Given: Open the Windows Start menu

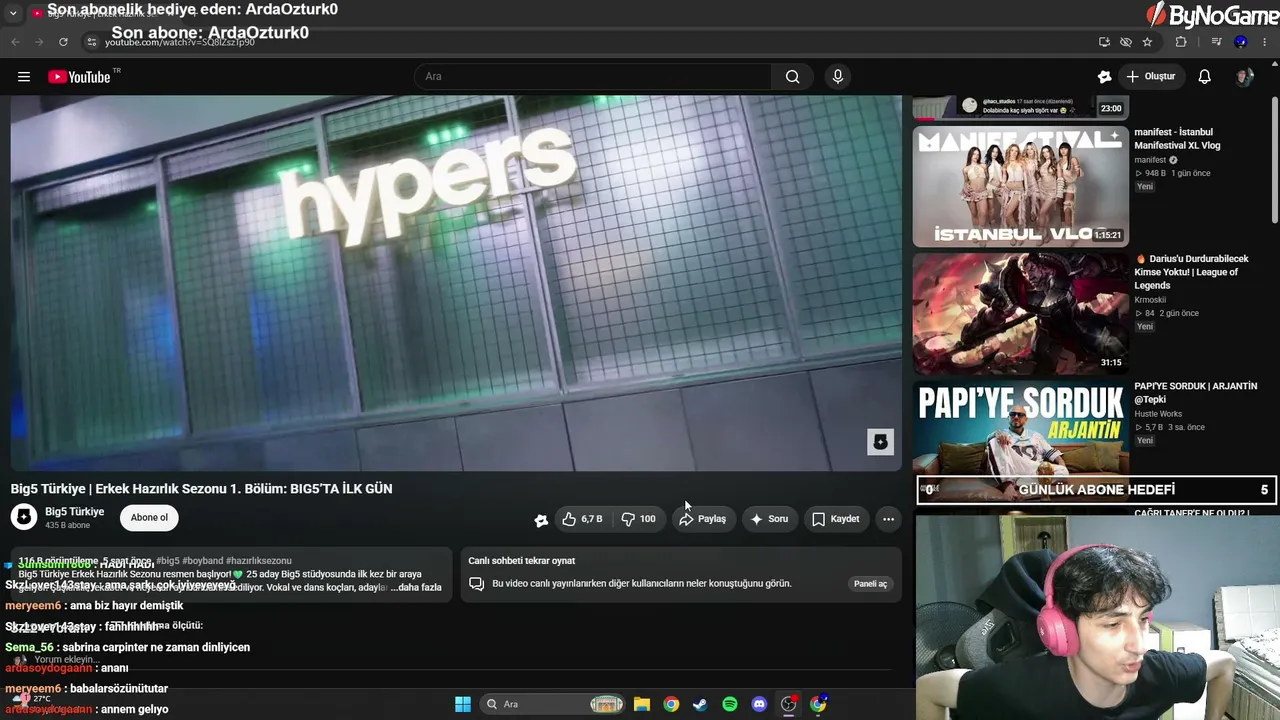Looking at the screenshot, I should point(463,704).
